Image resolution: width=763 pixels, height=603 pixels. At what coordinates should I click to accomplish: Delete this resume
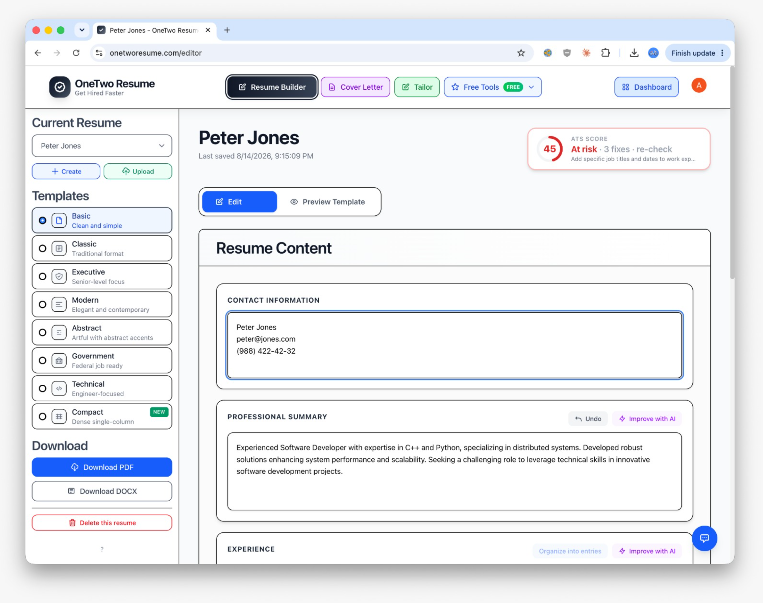pos(102,523)
